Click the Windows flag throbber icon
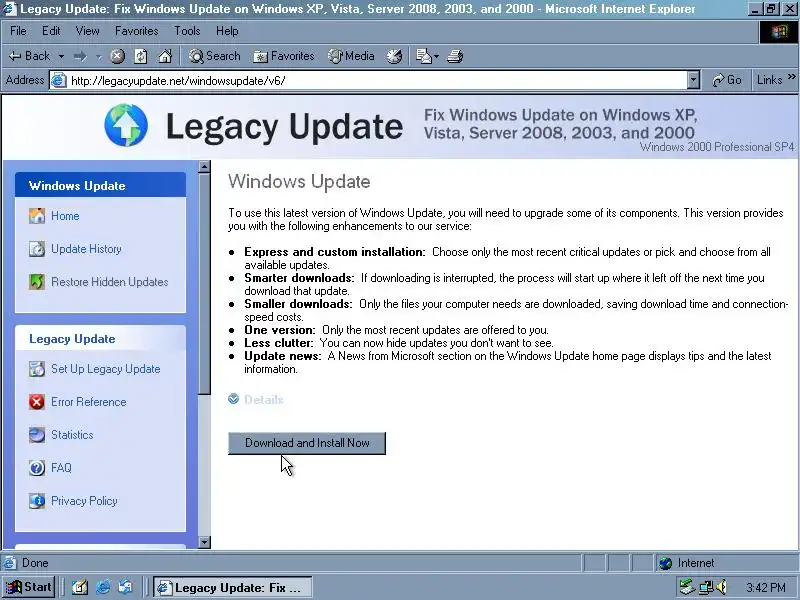The image size is (800, 600). (x=778, y=32)
